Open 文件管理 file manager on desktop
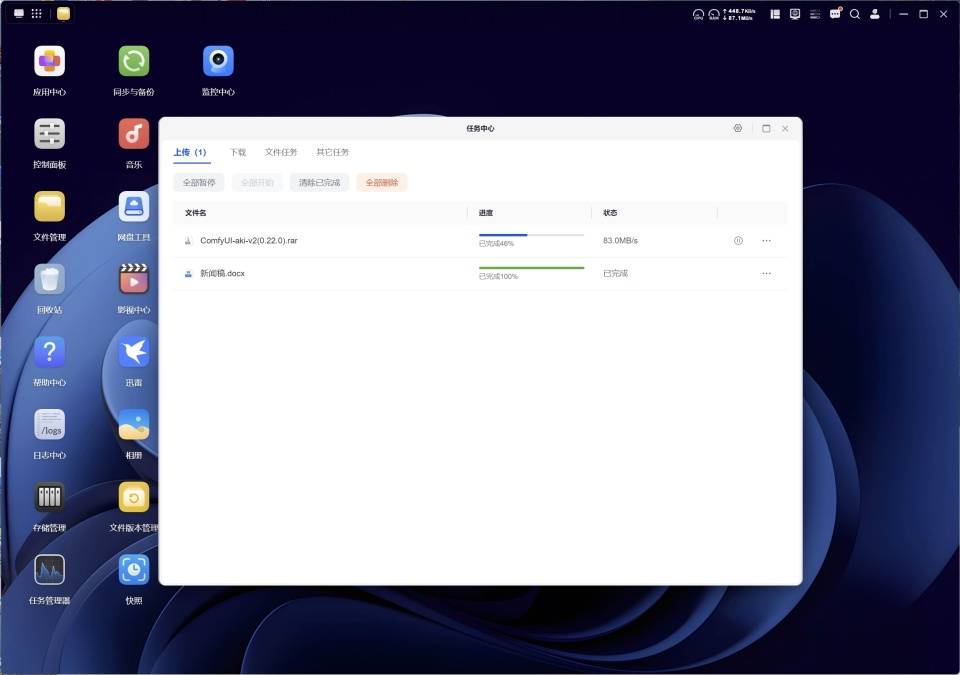The width and height of the screenshot is (960, 675). click(x=49, y=206)
